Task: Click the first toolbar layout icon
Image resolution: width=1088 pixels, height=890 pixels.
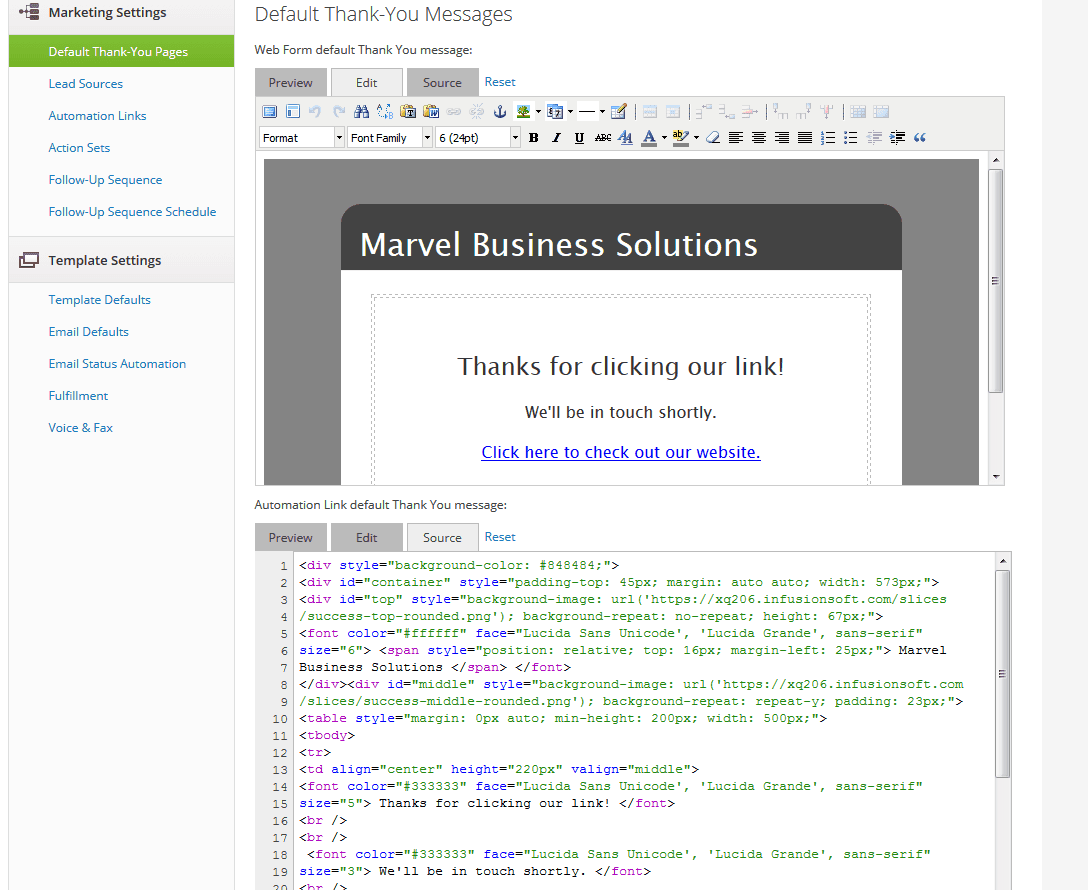Action: (270, 112)
